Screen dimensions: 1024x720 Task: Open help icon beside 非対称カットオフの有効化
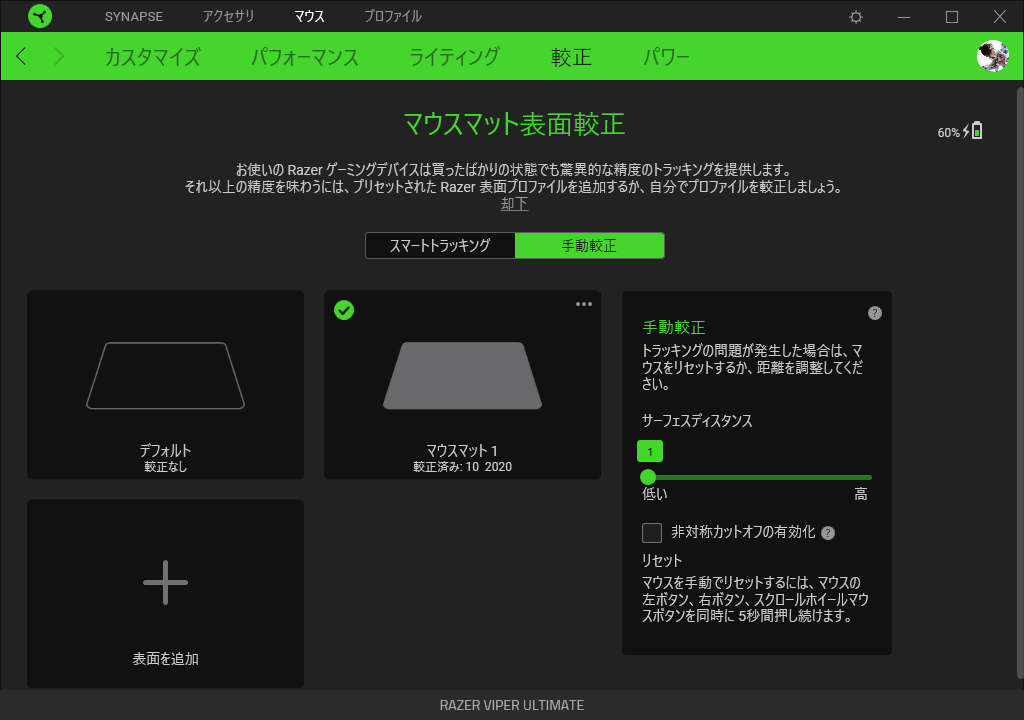tap(827, 533)
